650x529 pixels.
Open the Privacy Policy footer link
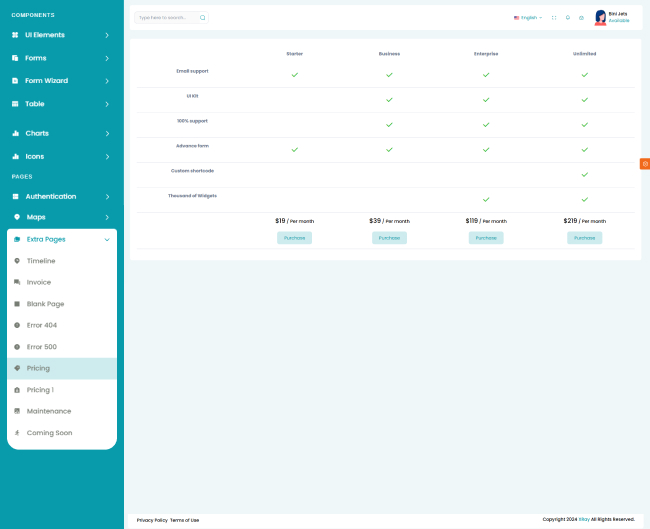(x=152, y=520)
